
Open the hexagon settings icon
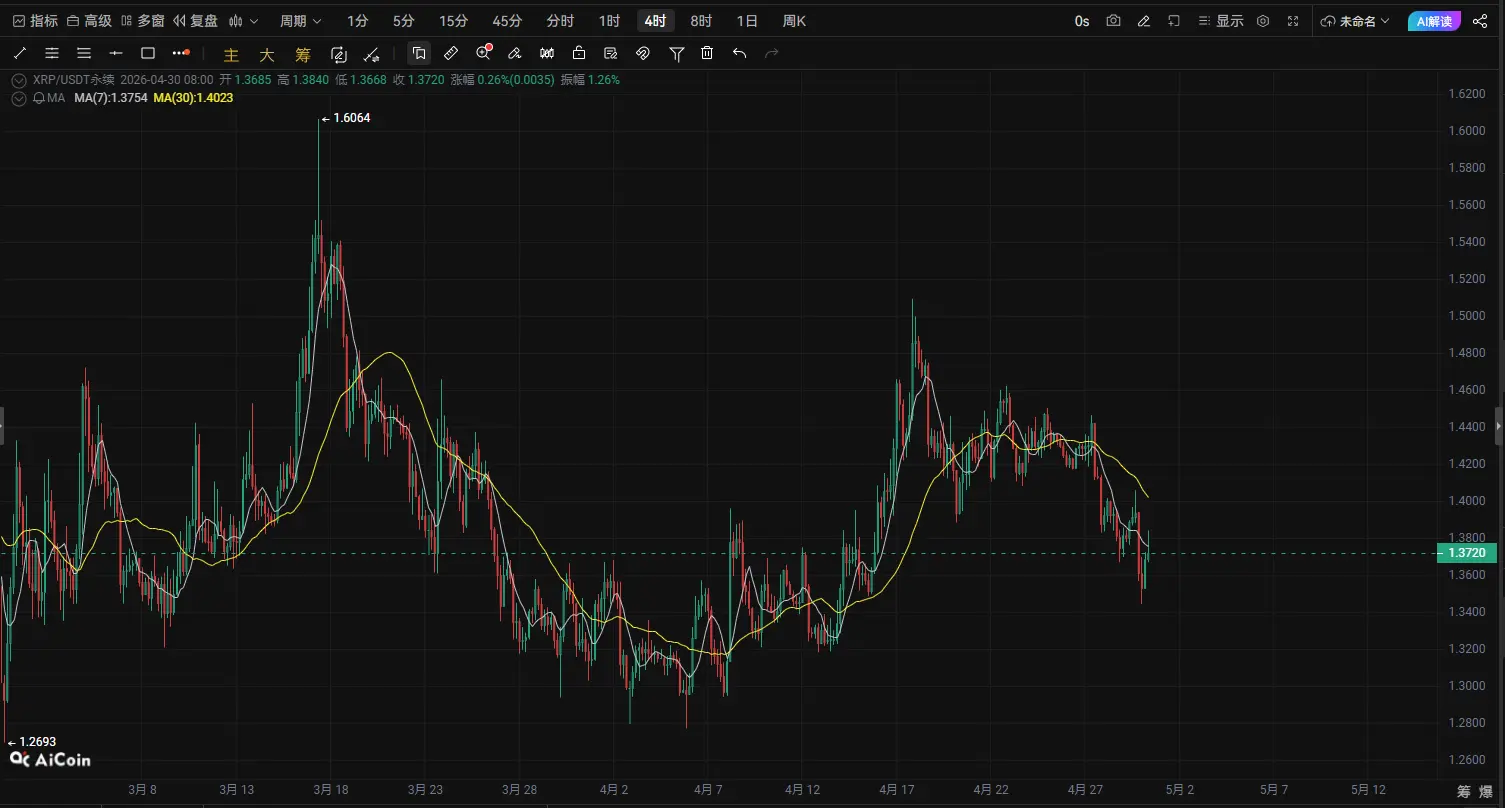[x=1263, y=21]
